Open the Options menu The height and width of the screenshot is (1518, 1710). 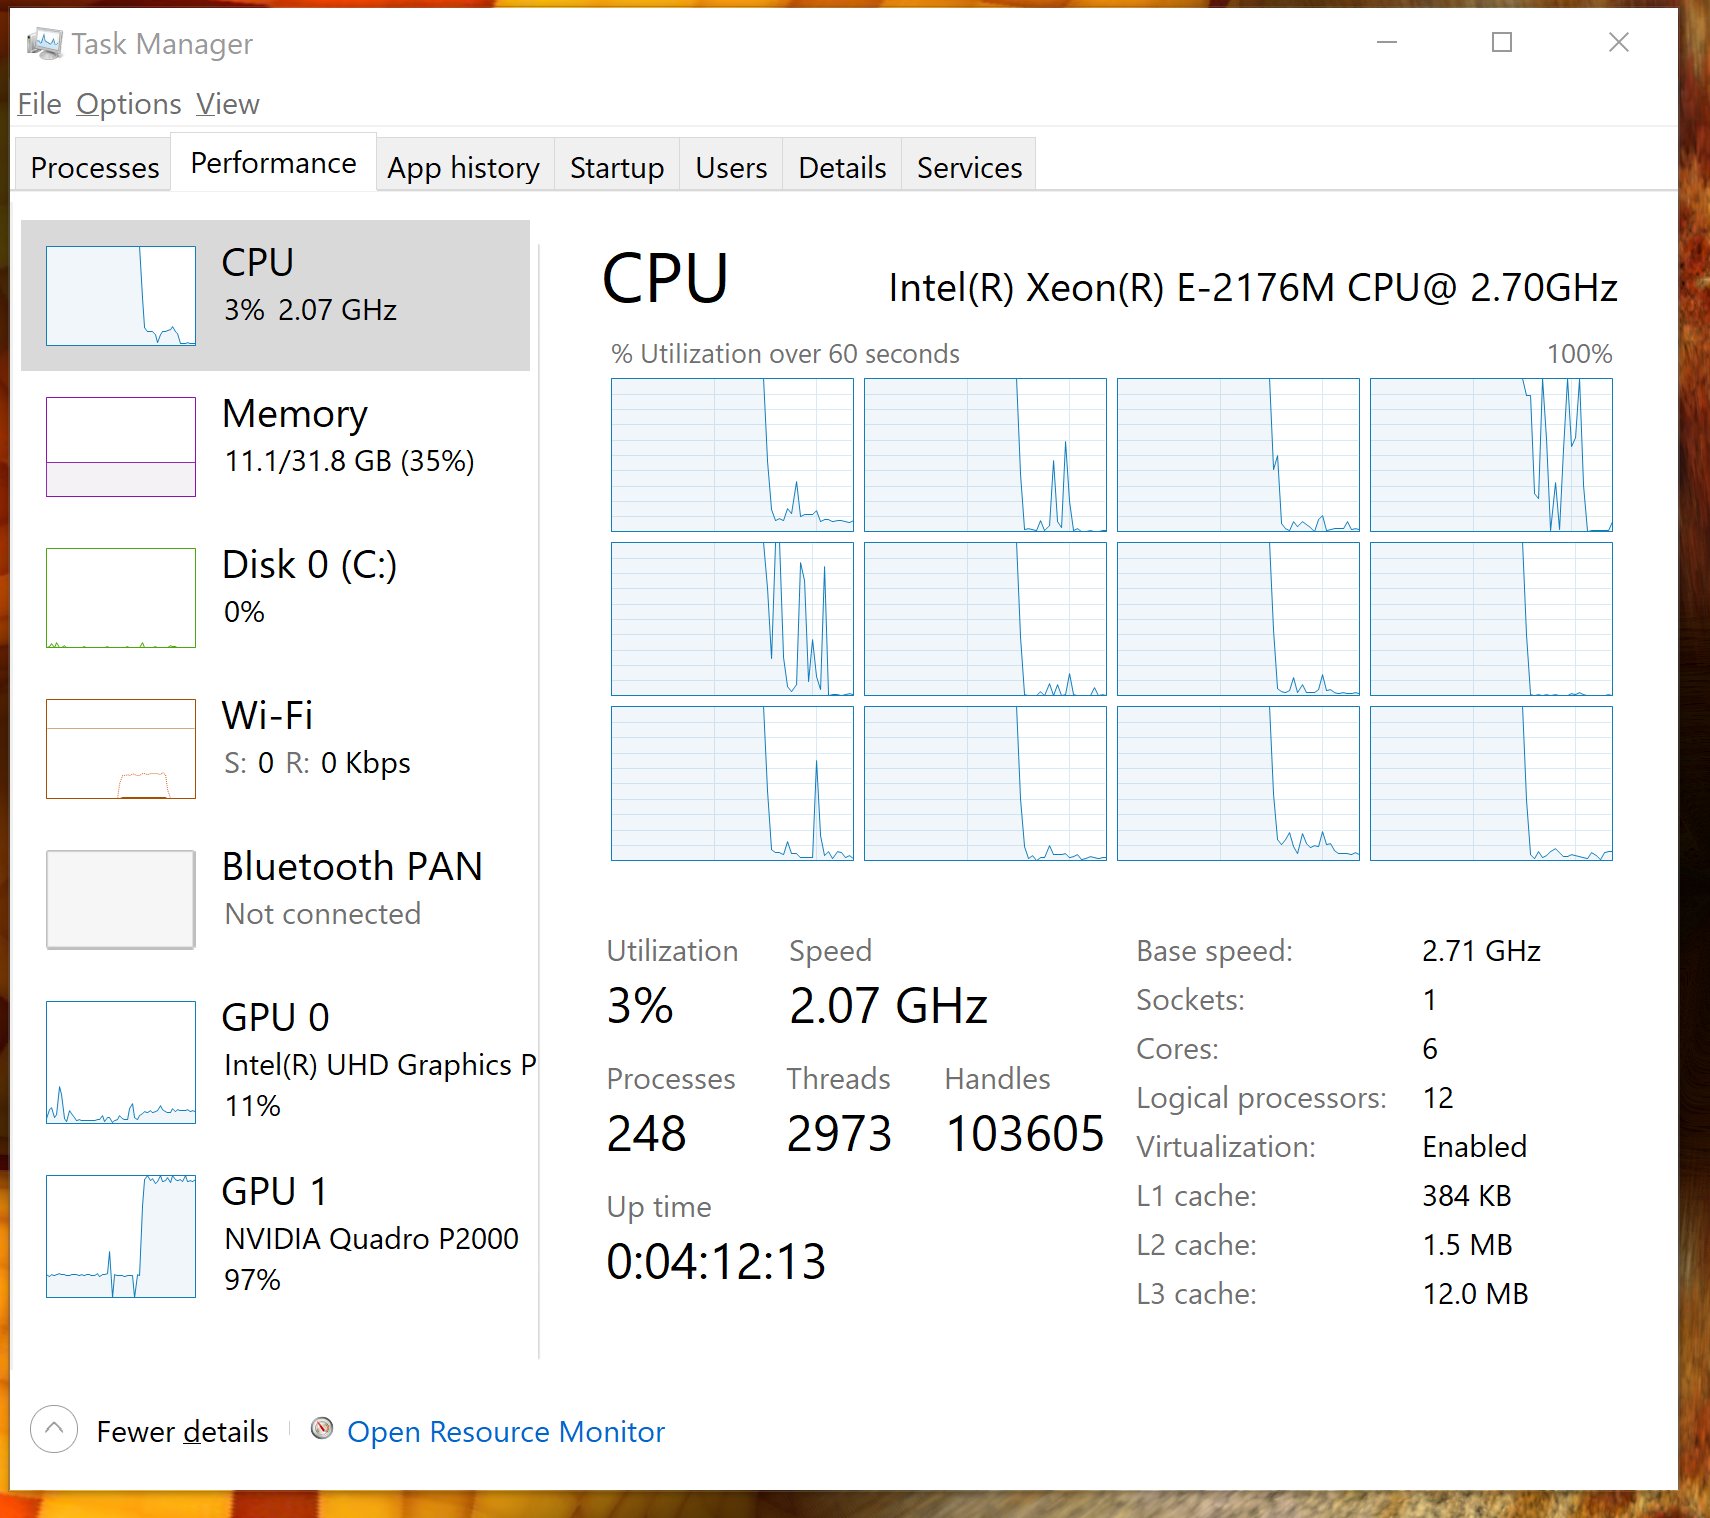129,104
